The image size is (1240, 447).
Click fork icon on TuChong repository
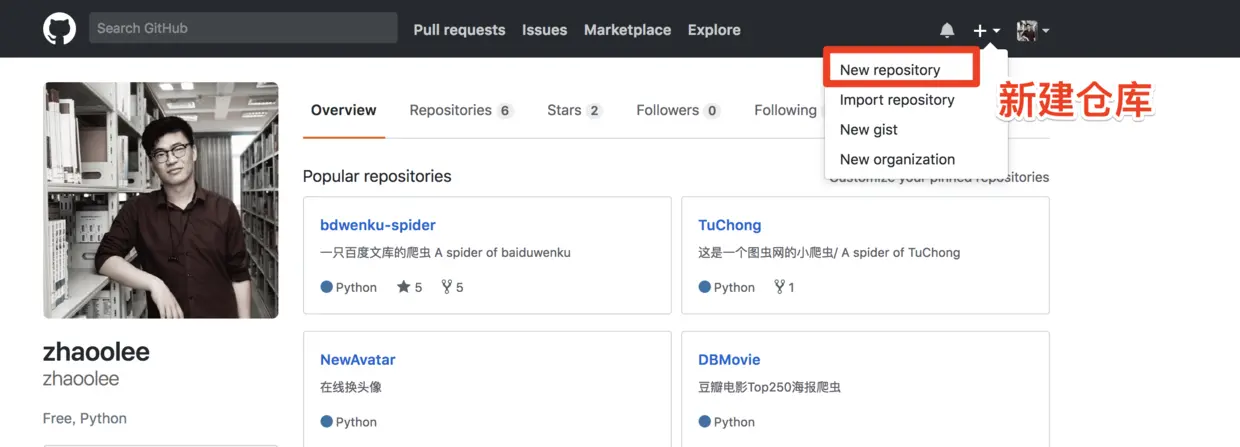coord(780,287)
